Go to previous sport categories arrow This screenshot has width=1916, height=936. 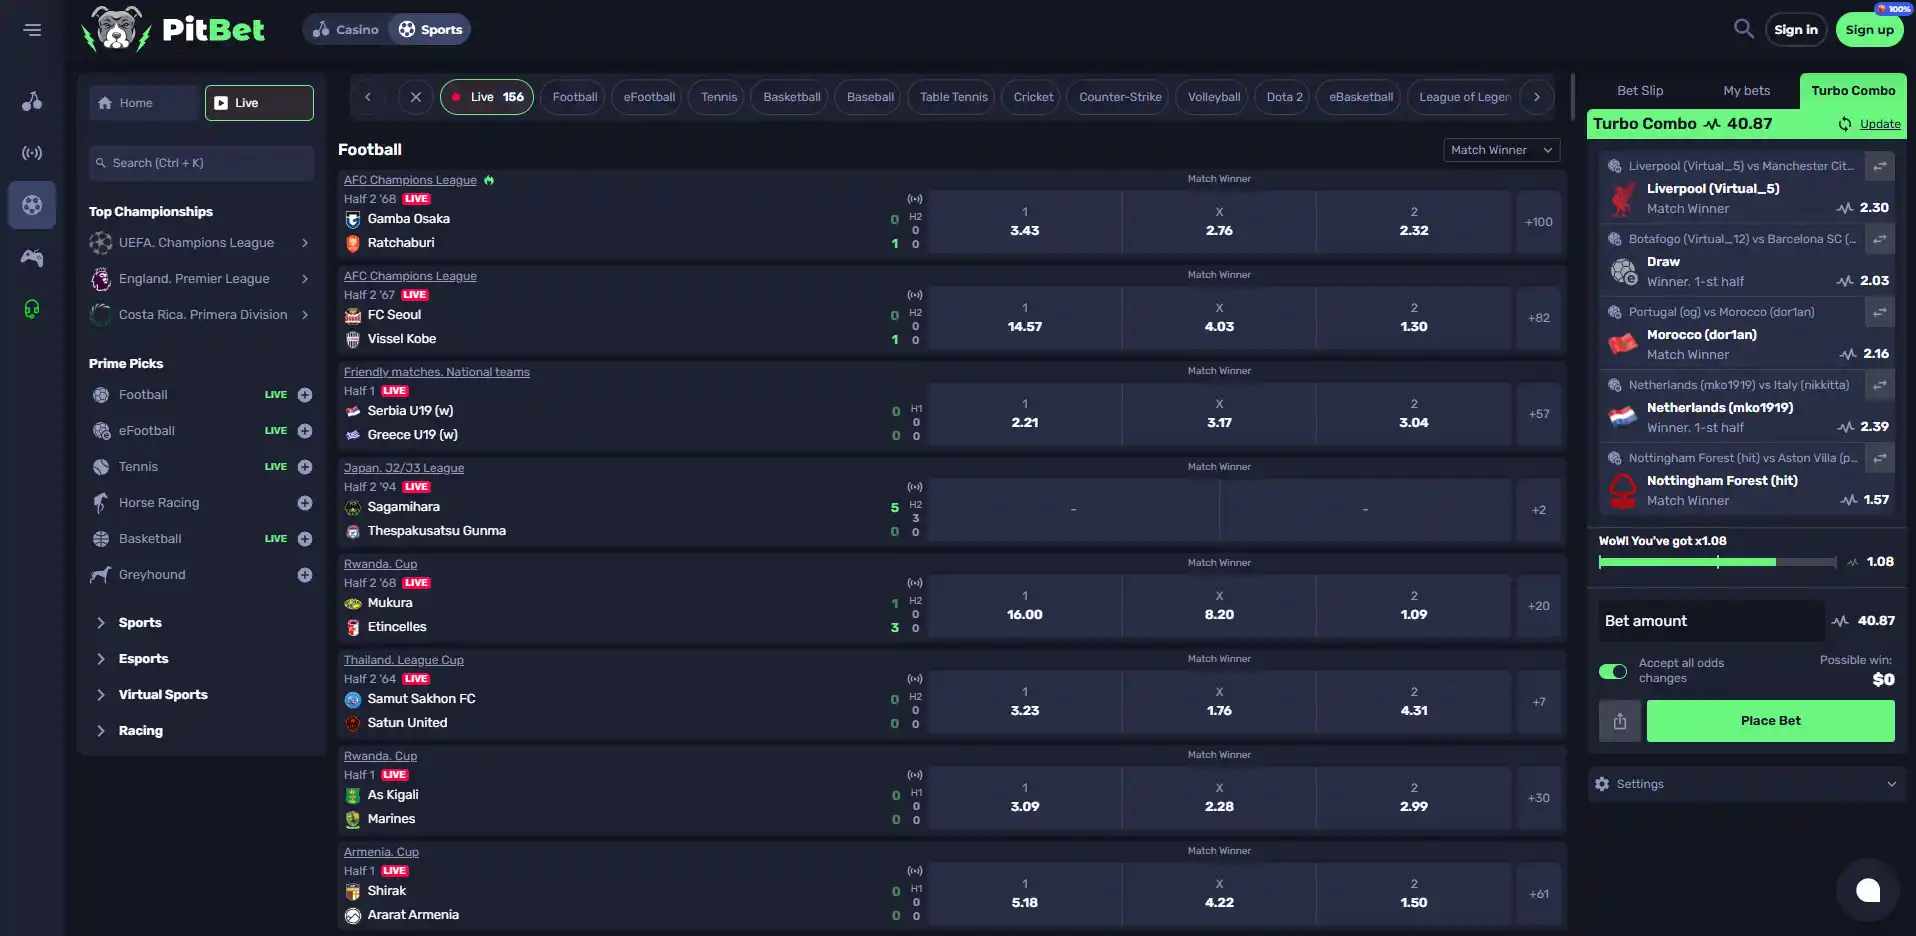coord(368,97)
